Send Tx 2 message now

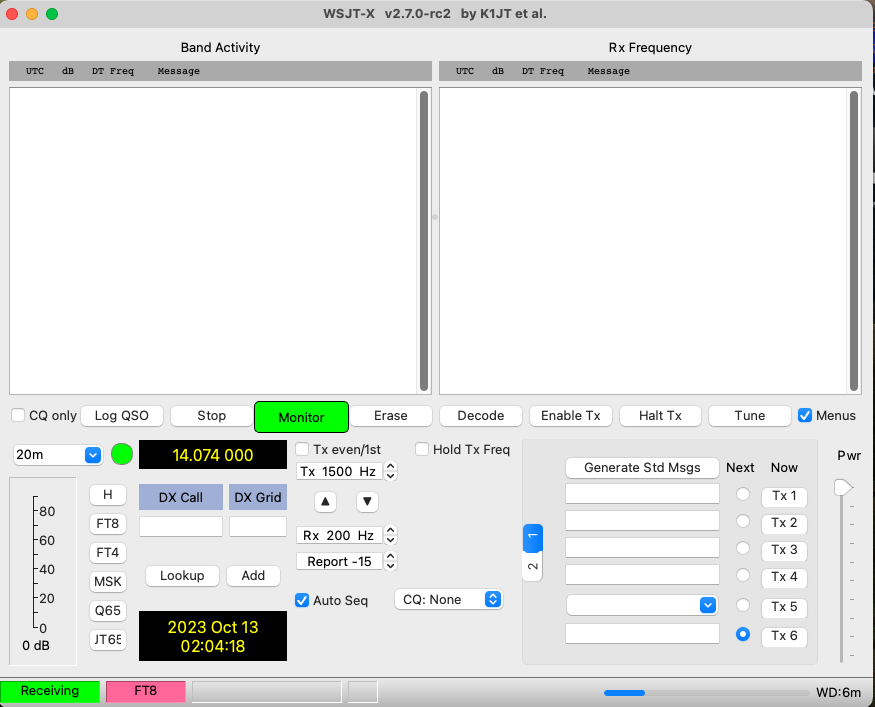[784, 523]
